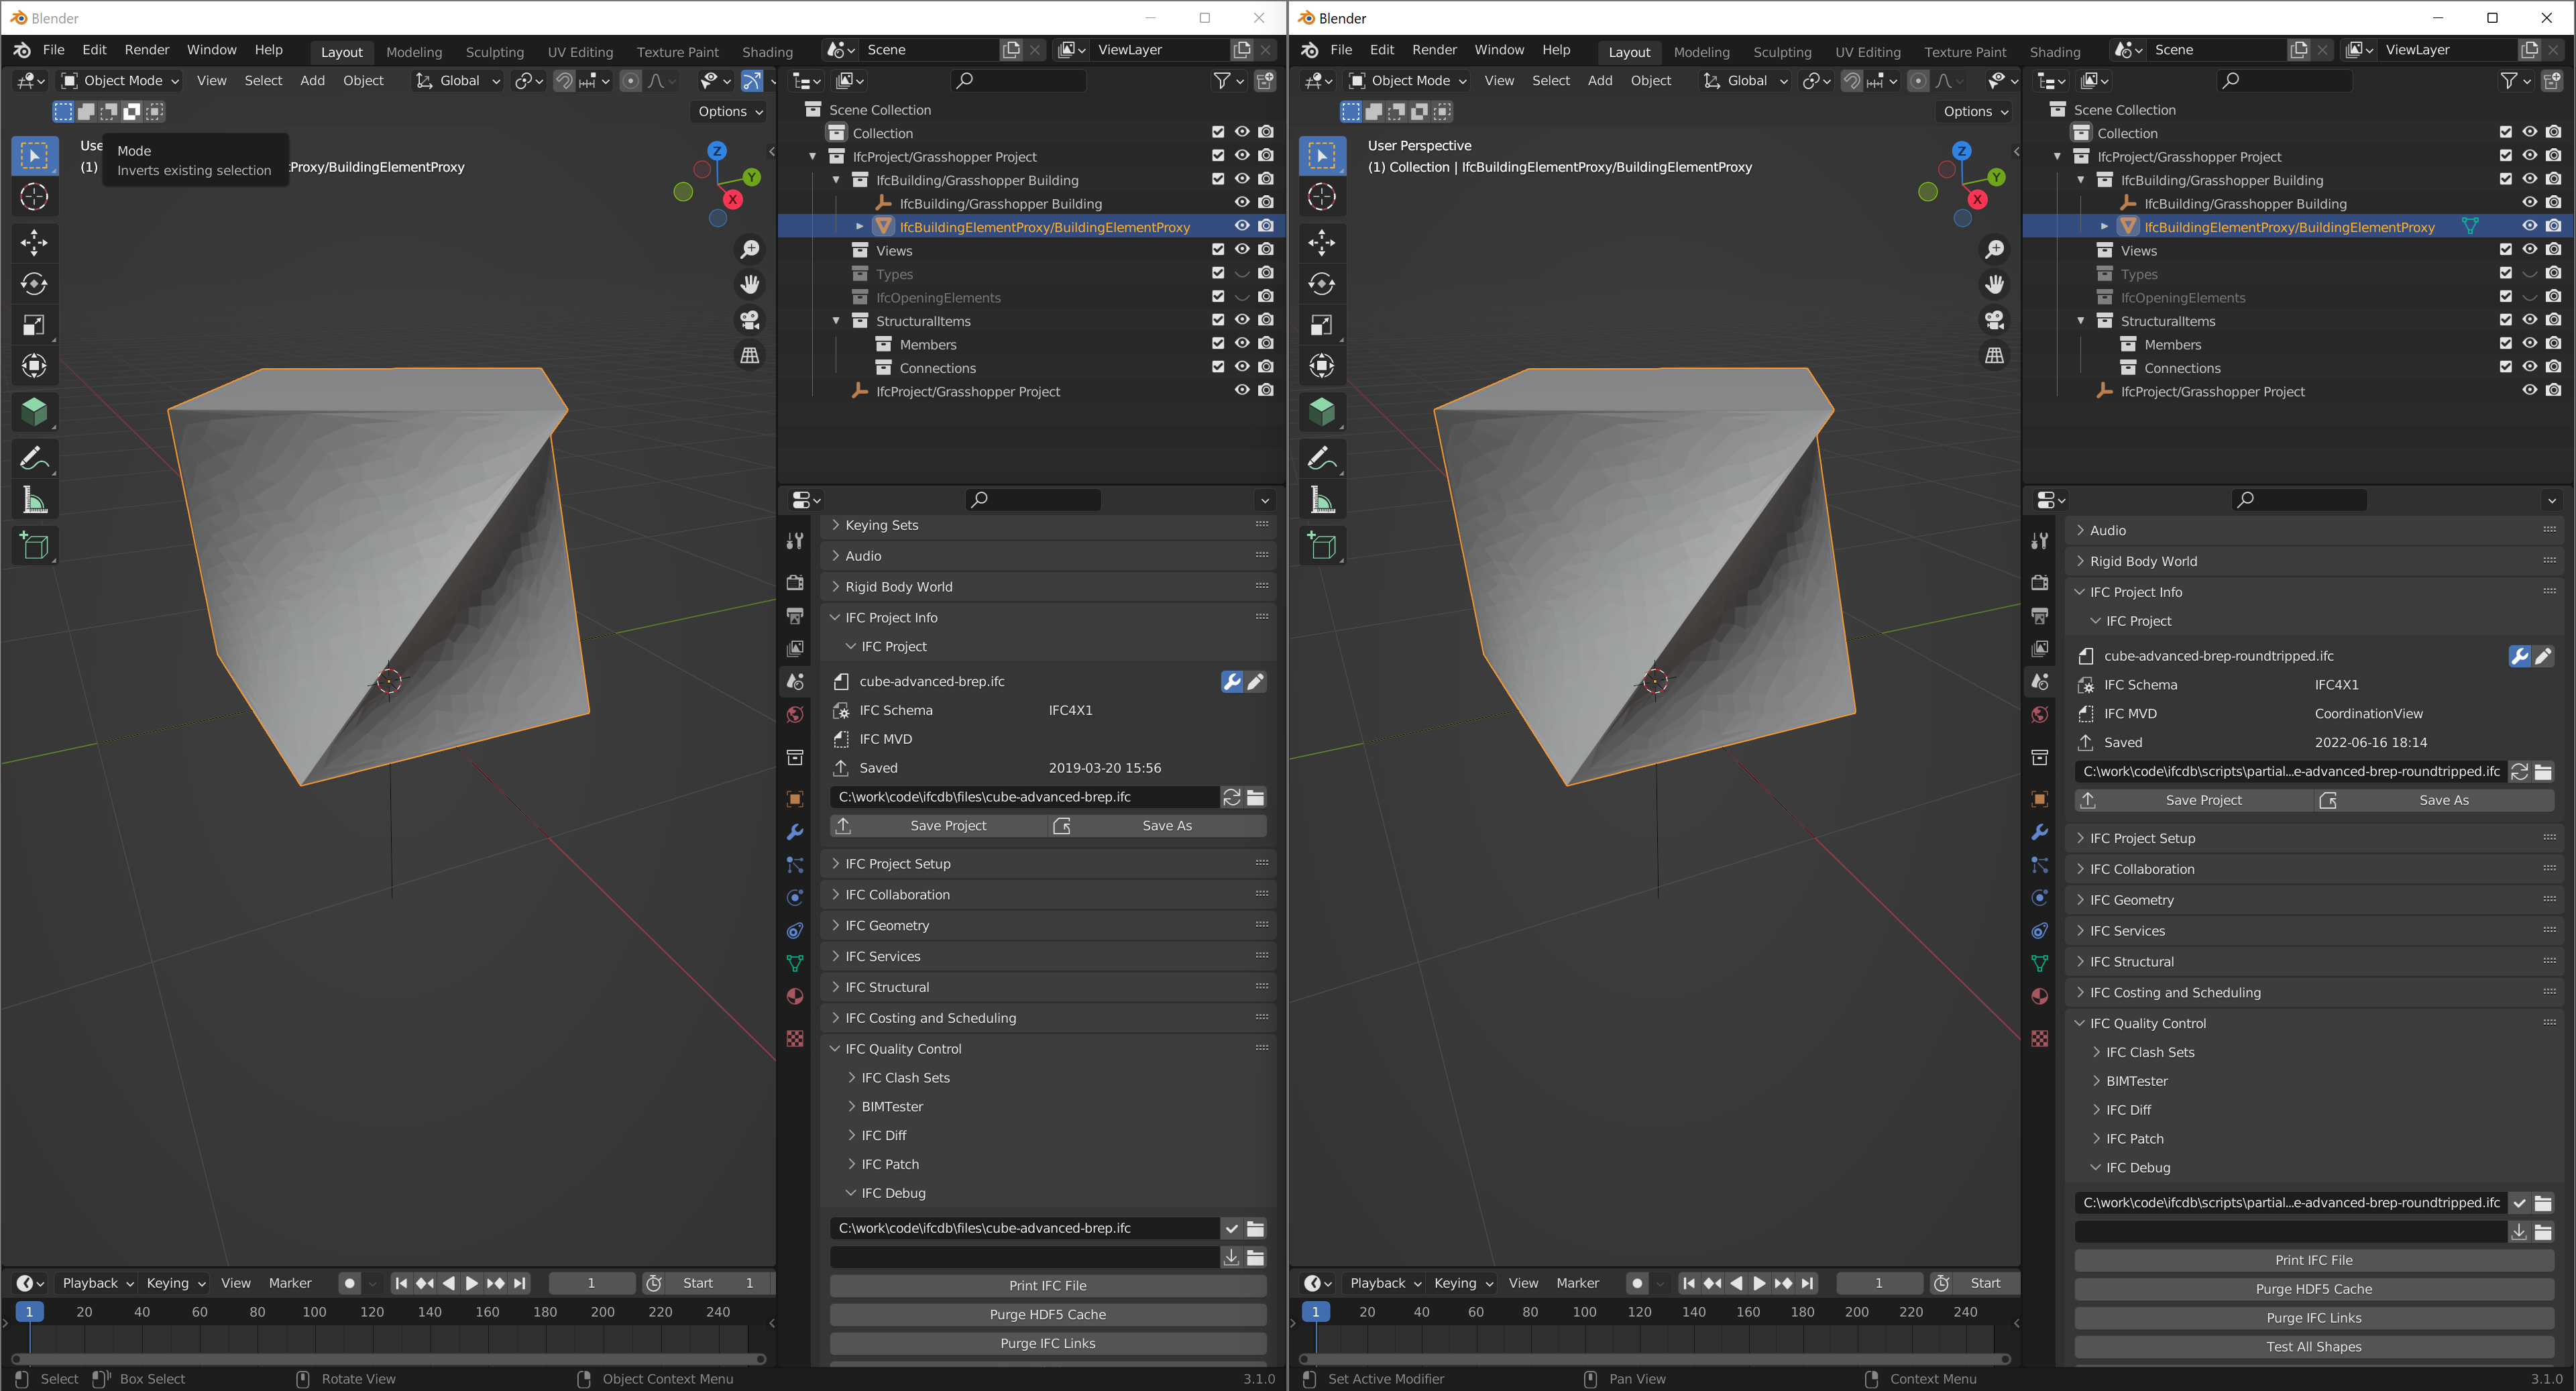The image size is (2576, 1391).
Task: Open UV Editing workspace in right window
Action: 1867,52
